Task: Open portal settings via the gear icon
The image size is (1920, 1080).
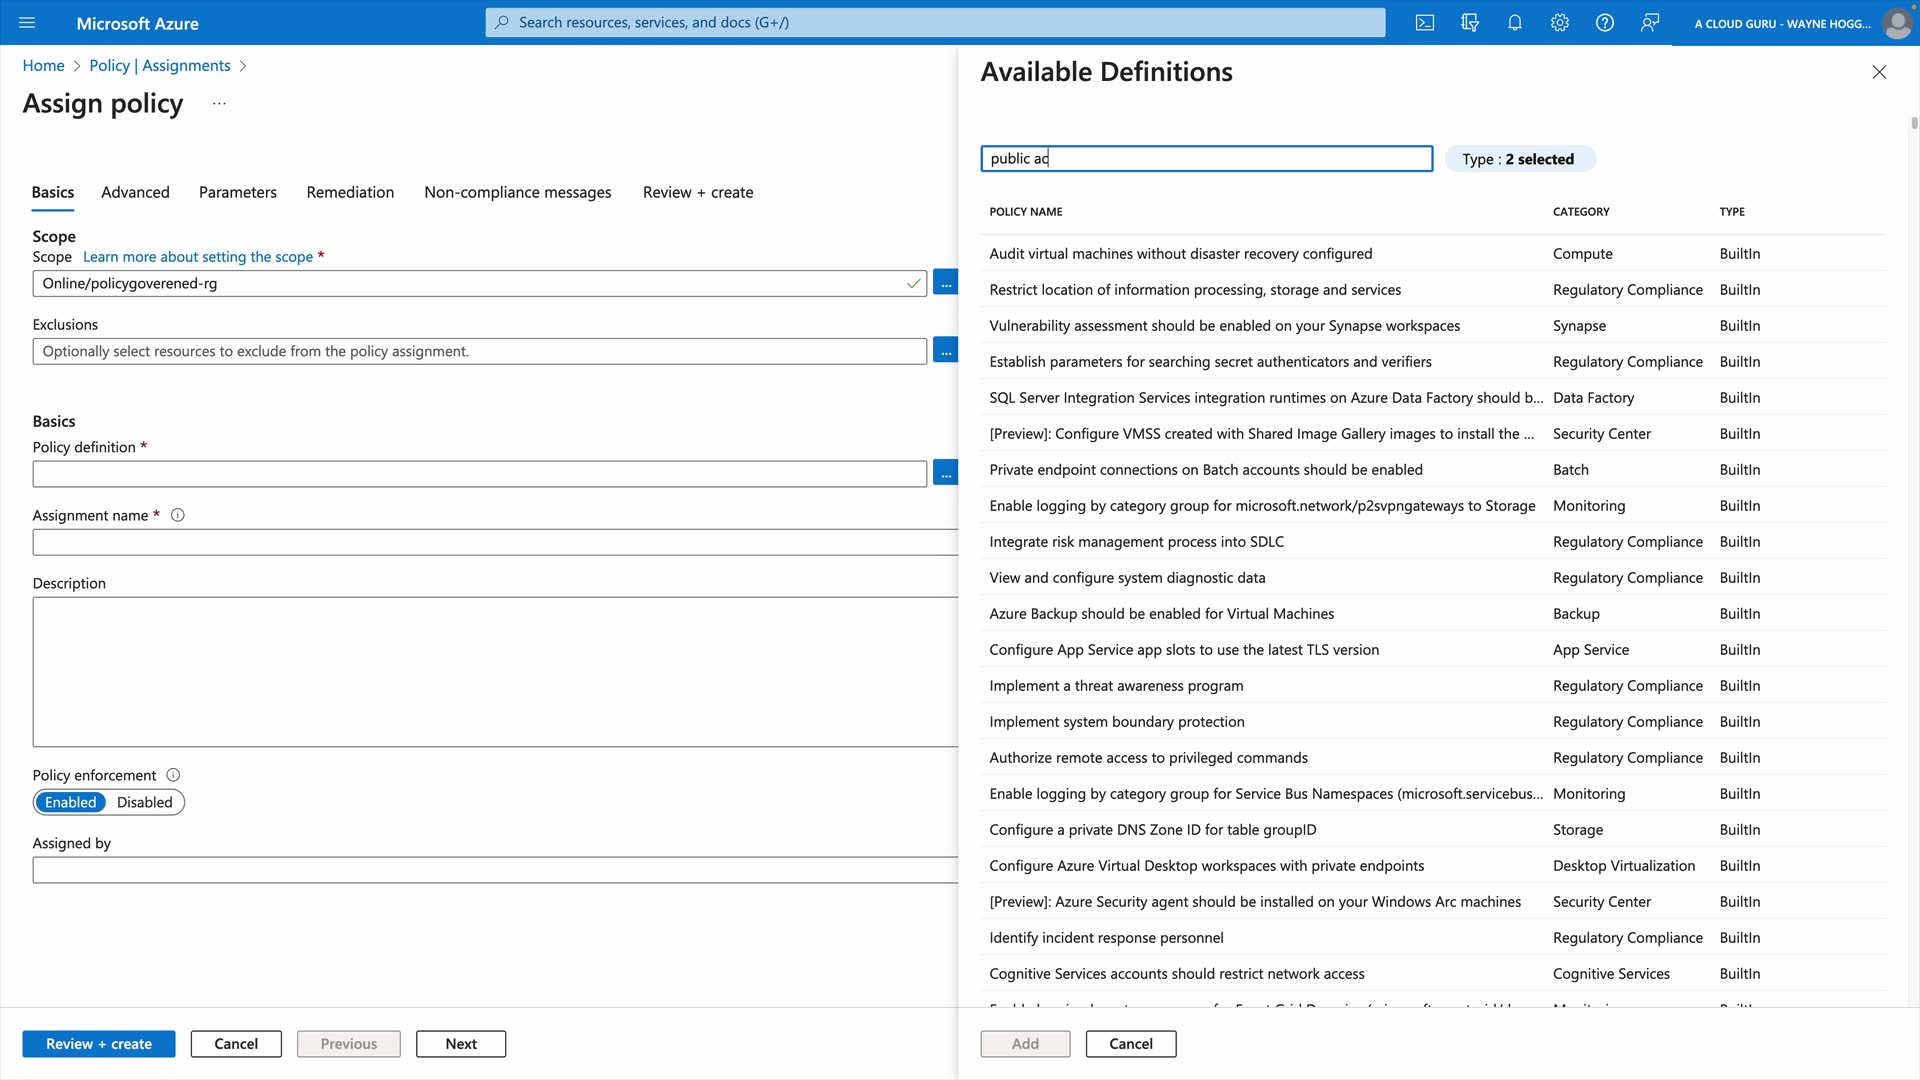Action: pyautogui.click(x=1560, y=23)
